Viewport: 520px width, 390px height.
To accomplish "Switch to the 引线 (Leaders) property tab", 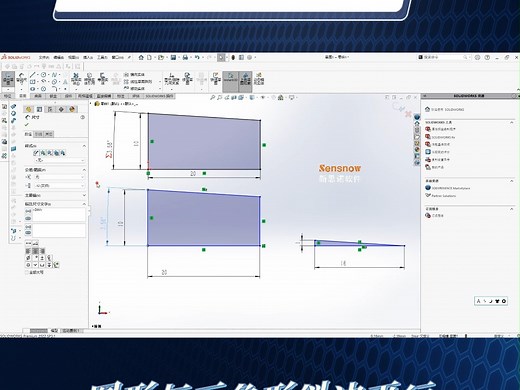I will point(39,134).
